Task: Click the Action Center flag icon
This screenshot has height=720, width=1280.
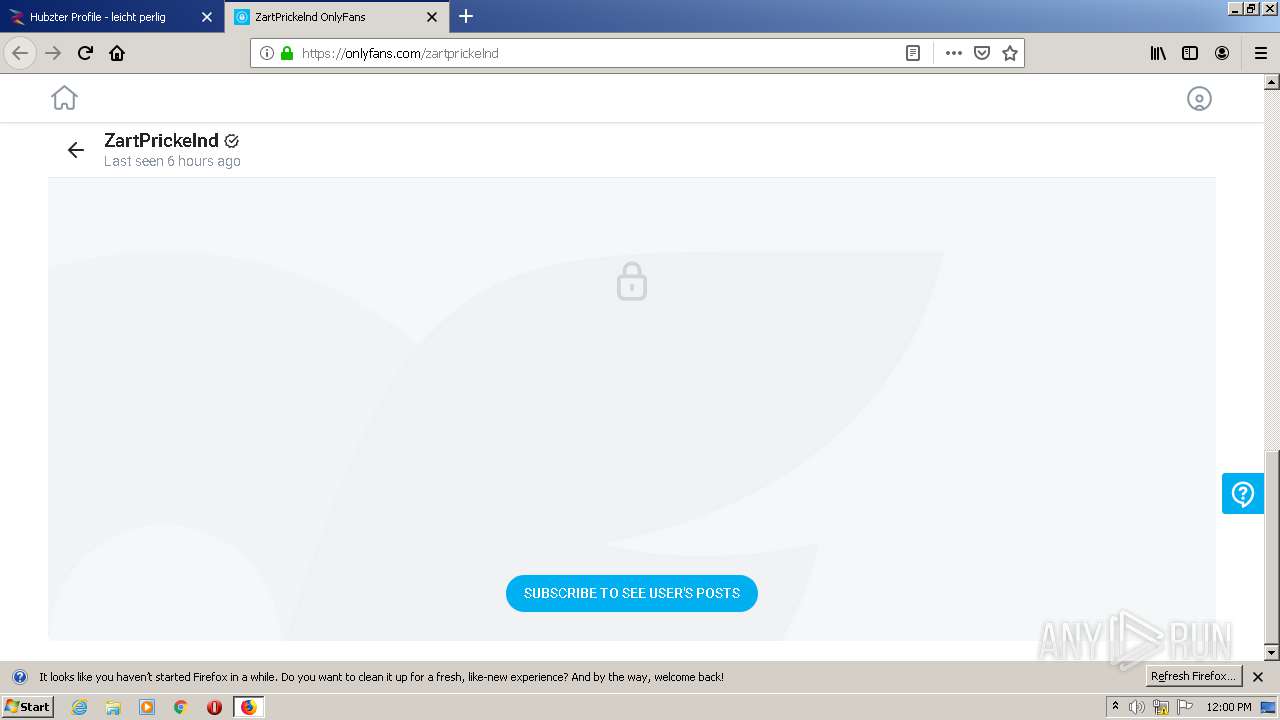Action: (x=1185, y=707)
